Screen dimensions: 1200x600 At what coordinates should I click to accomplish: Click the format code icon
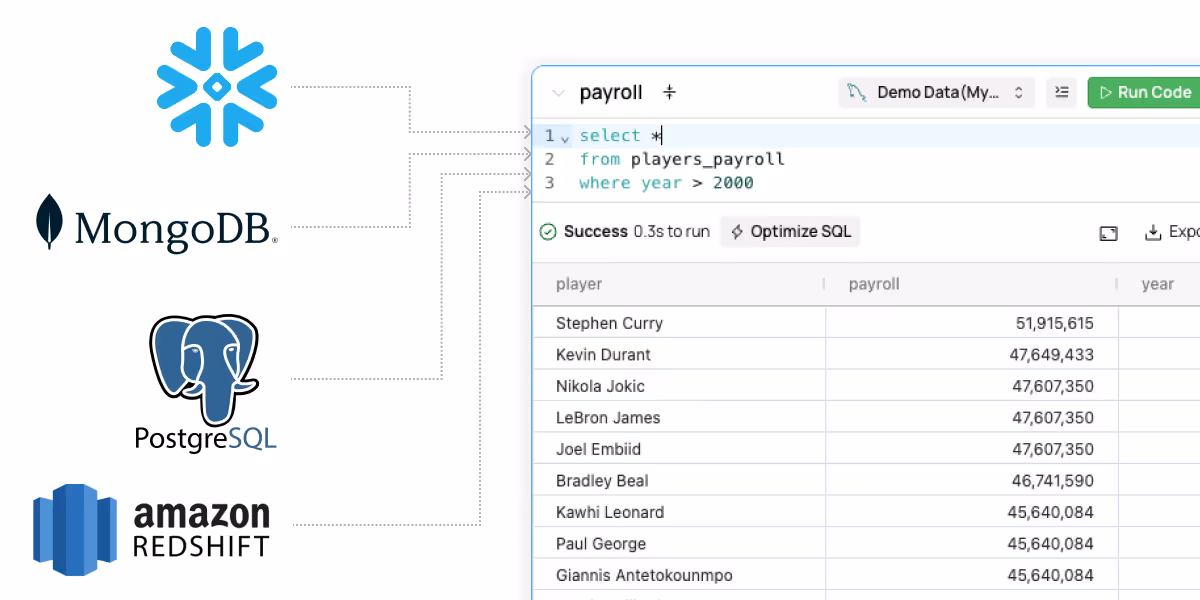point(1062,92)
